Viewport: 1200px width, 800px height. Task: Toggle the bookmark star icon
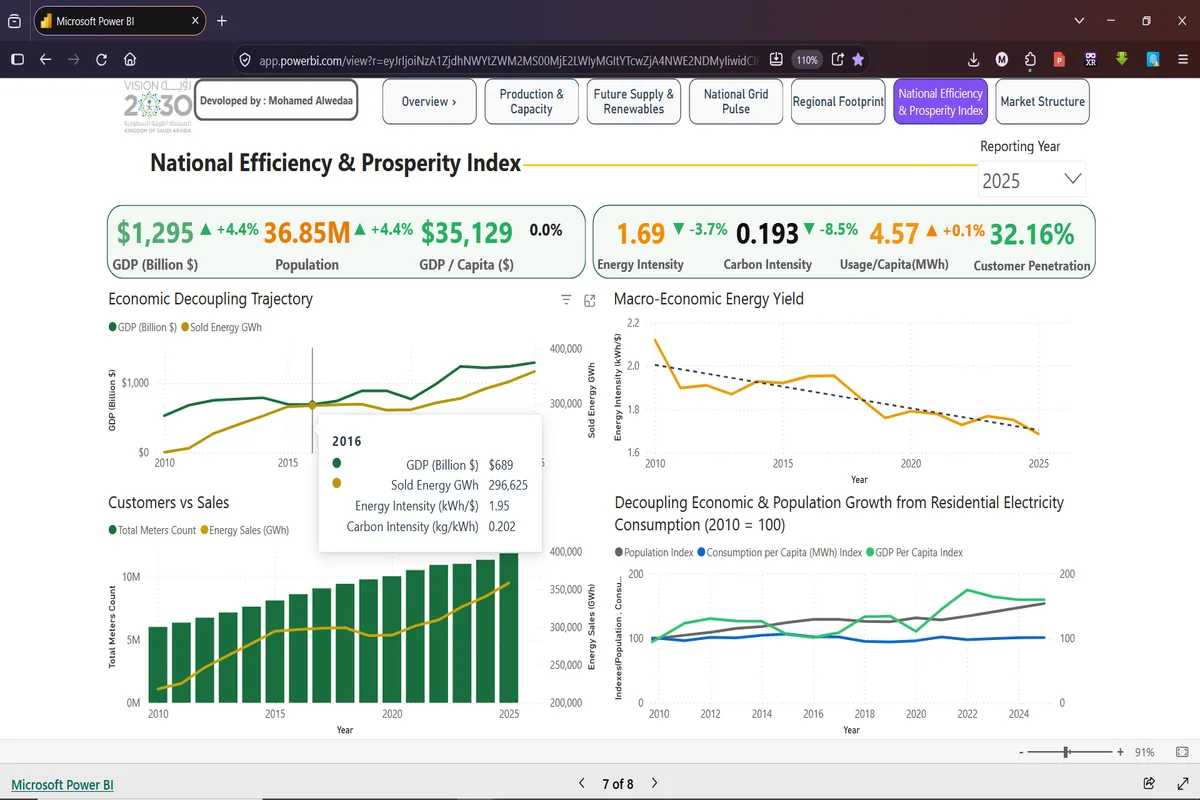click(858, 59)
